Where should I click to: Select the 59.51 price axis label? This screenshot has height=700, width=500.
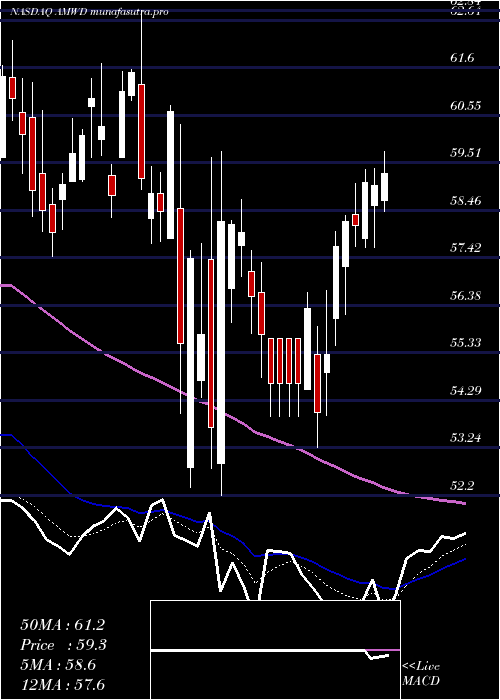466,153
